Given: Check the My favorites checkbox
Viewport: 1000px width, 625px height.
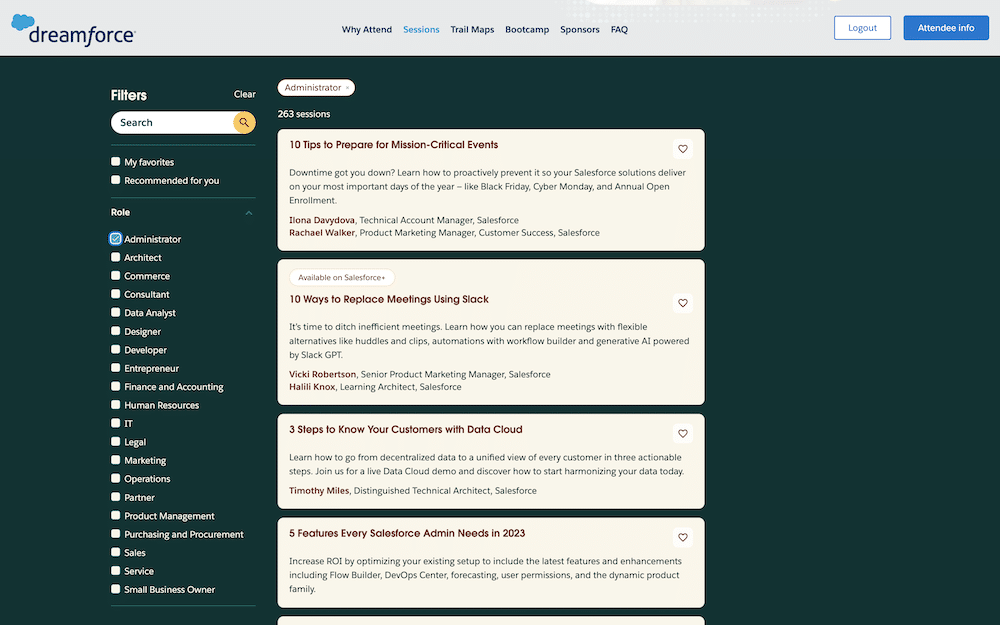Looking at the screenshot, I should pos(115,161).
